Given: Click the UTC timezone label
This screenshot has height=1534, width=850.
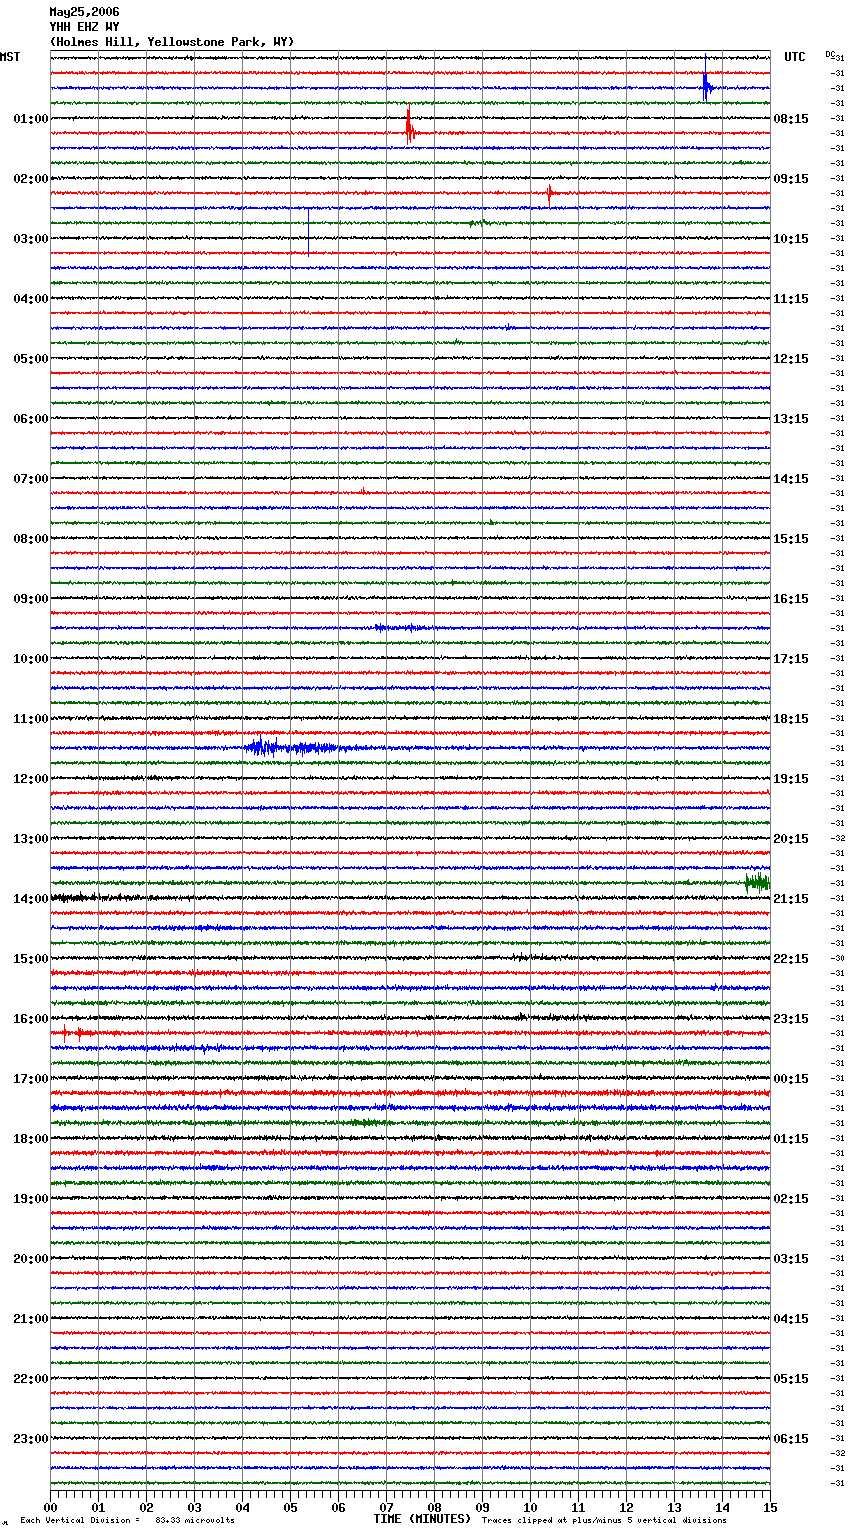Looking at the screenshot, I should point(794,57).
